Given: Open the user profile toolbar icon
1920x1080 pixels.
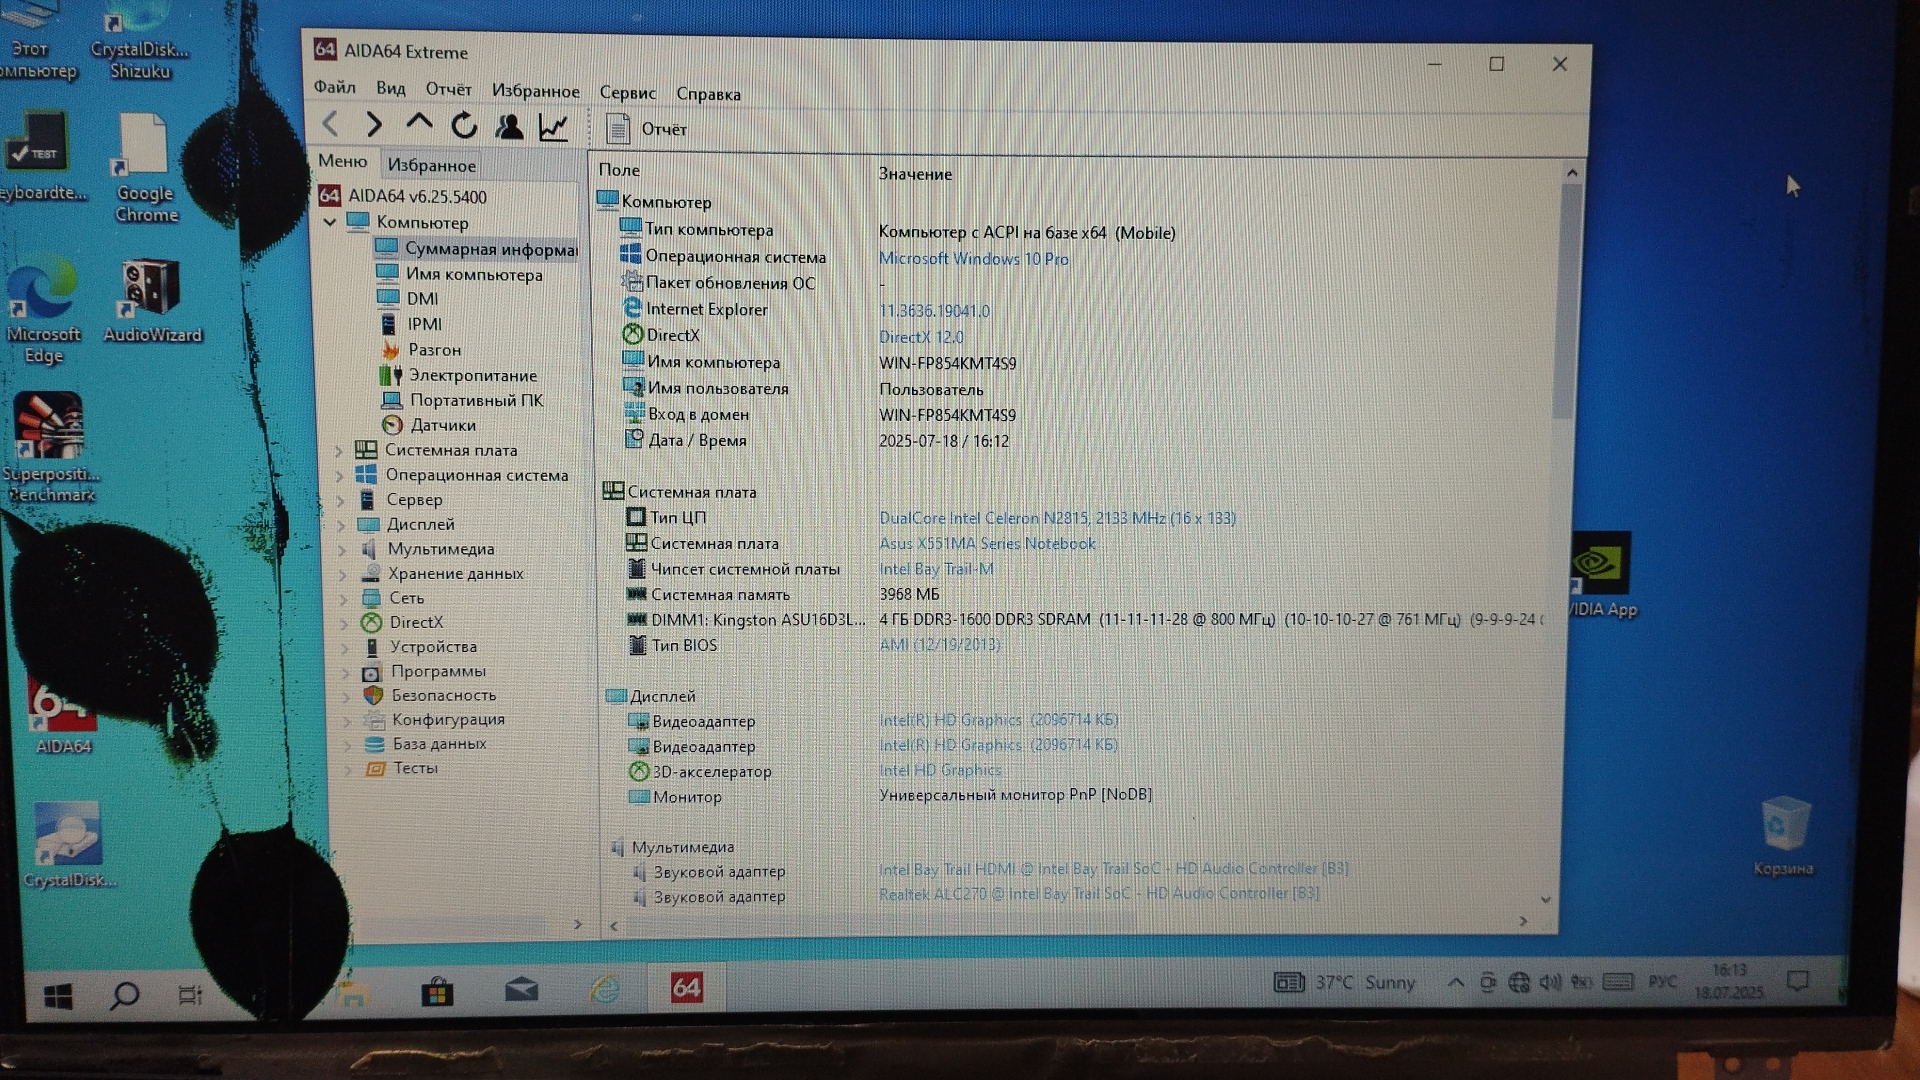Looking at the screenshot, I should coord(509,126).
